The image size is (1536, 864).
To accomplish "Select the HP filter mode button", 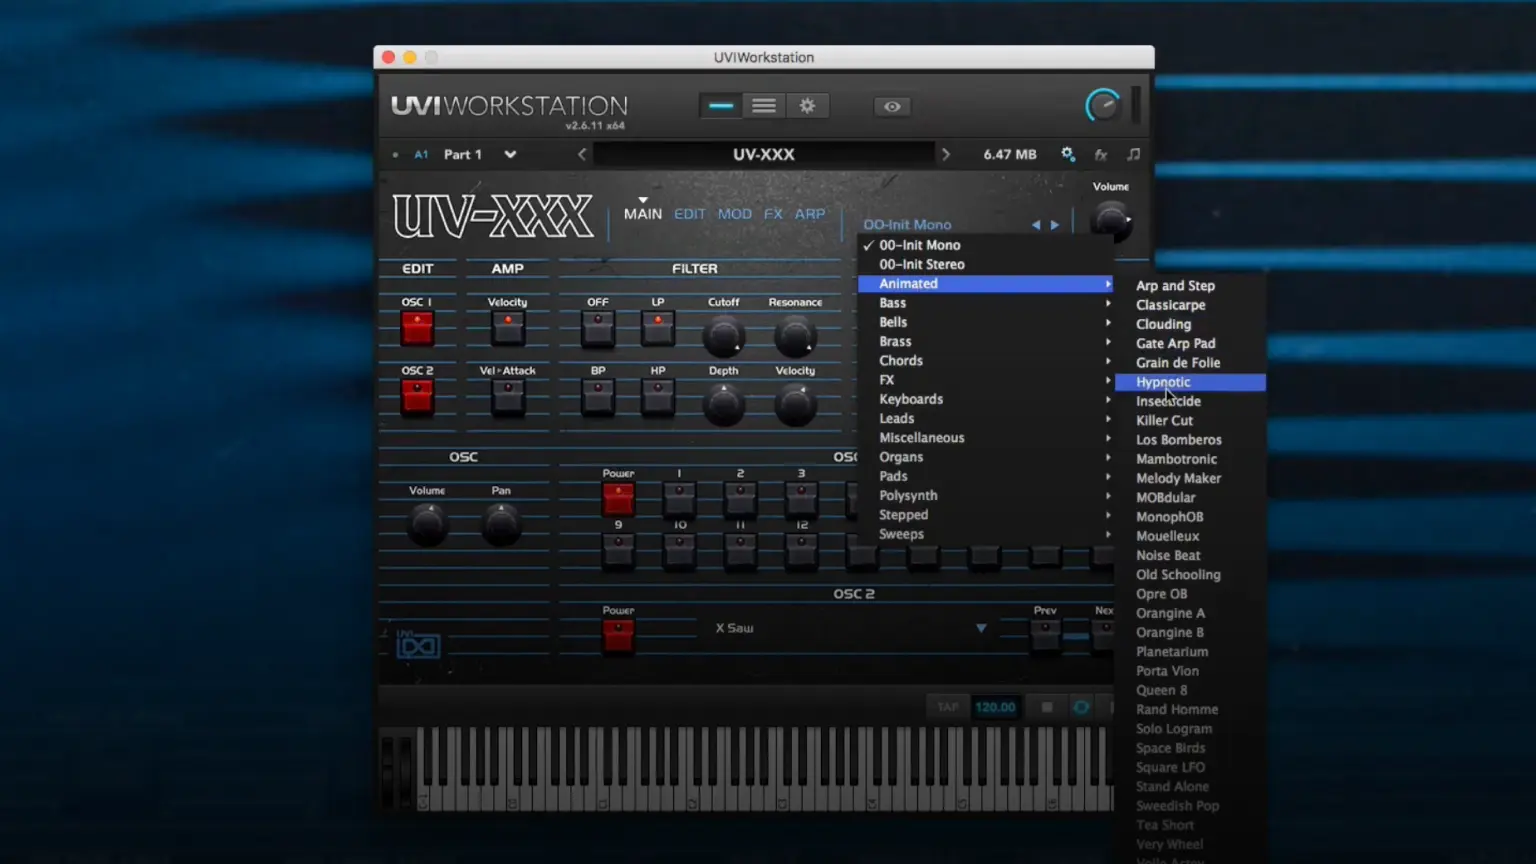I will [x=658, y=397].
